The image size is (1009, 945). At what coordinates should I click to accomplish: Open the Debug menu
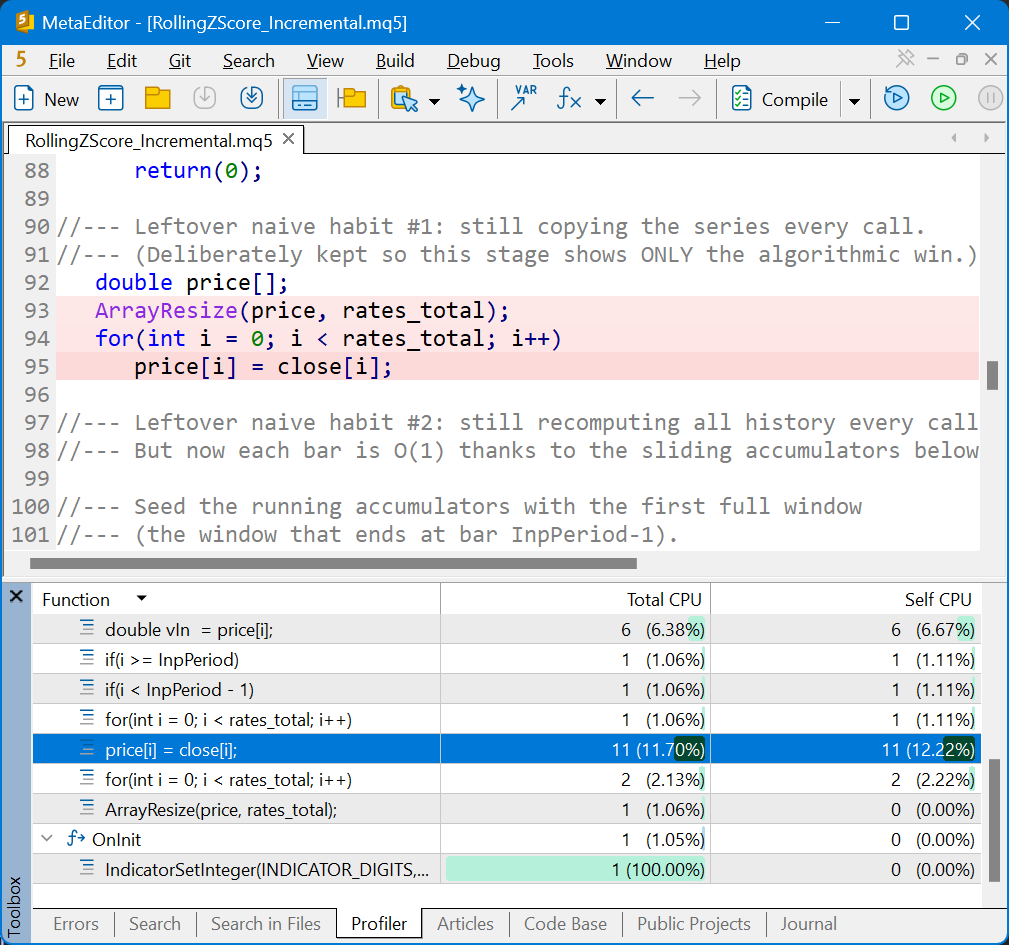pyautogui.click(x=474, y=60)
